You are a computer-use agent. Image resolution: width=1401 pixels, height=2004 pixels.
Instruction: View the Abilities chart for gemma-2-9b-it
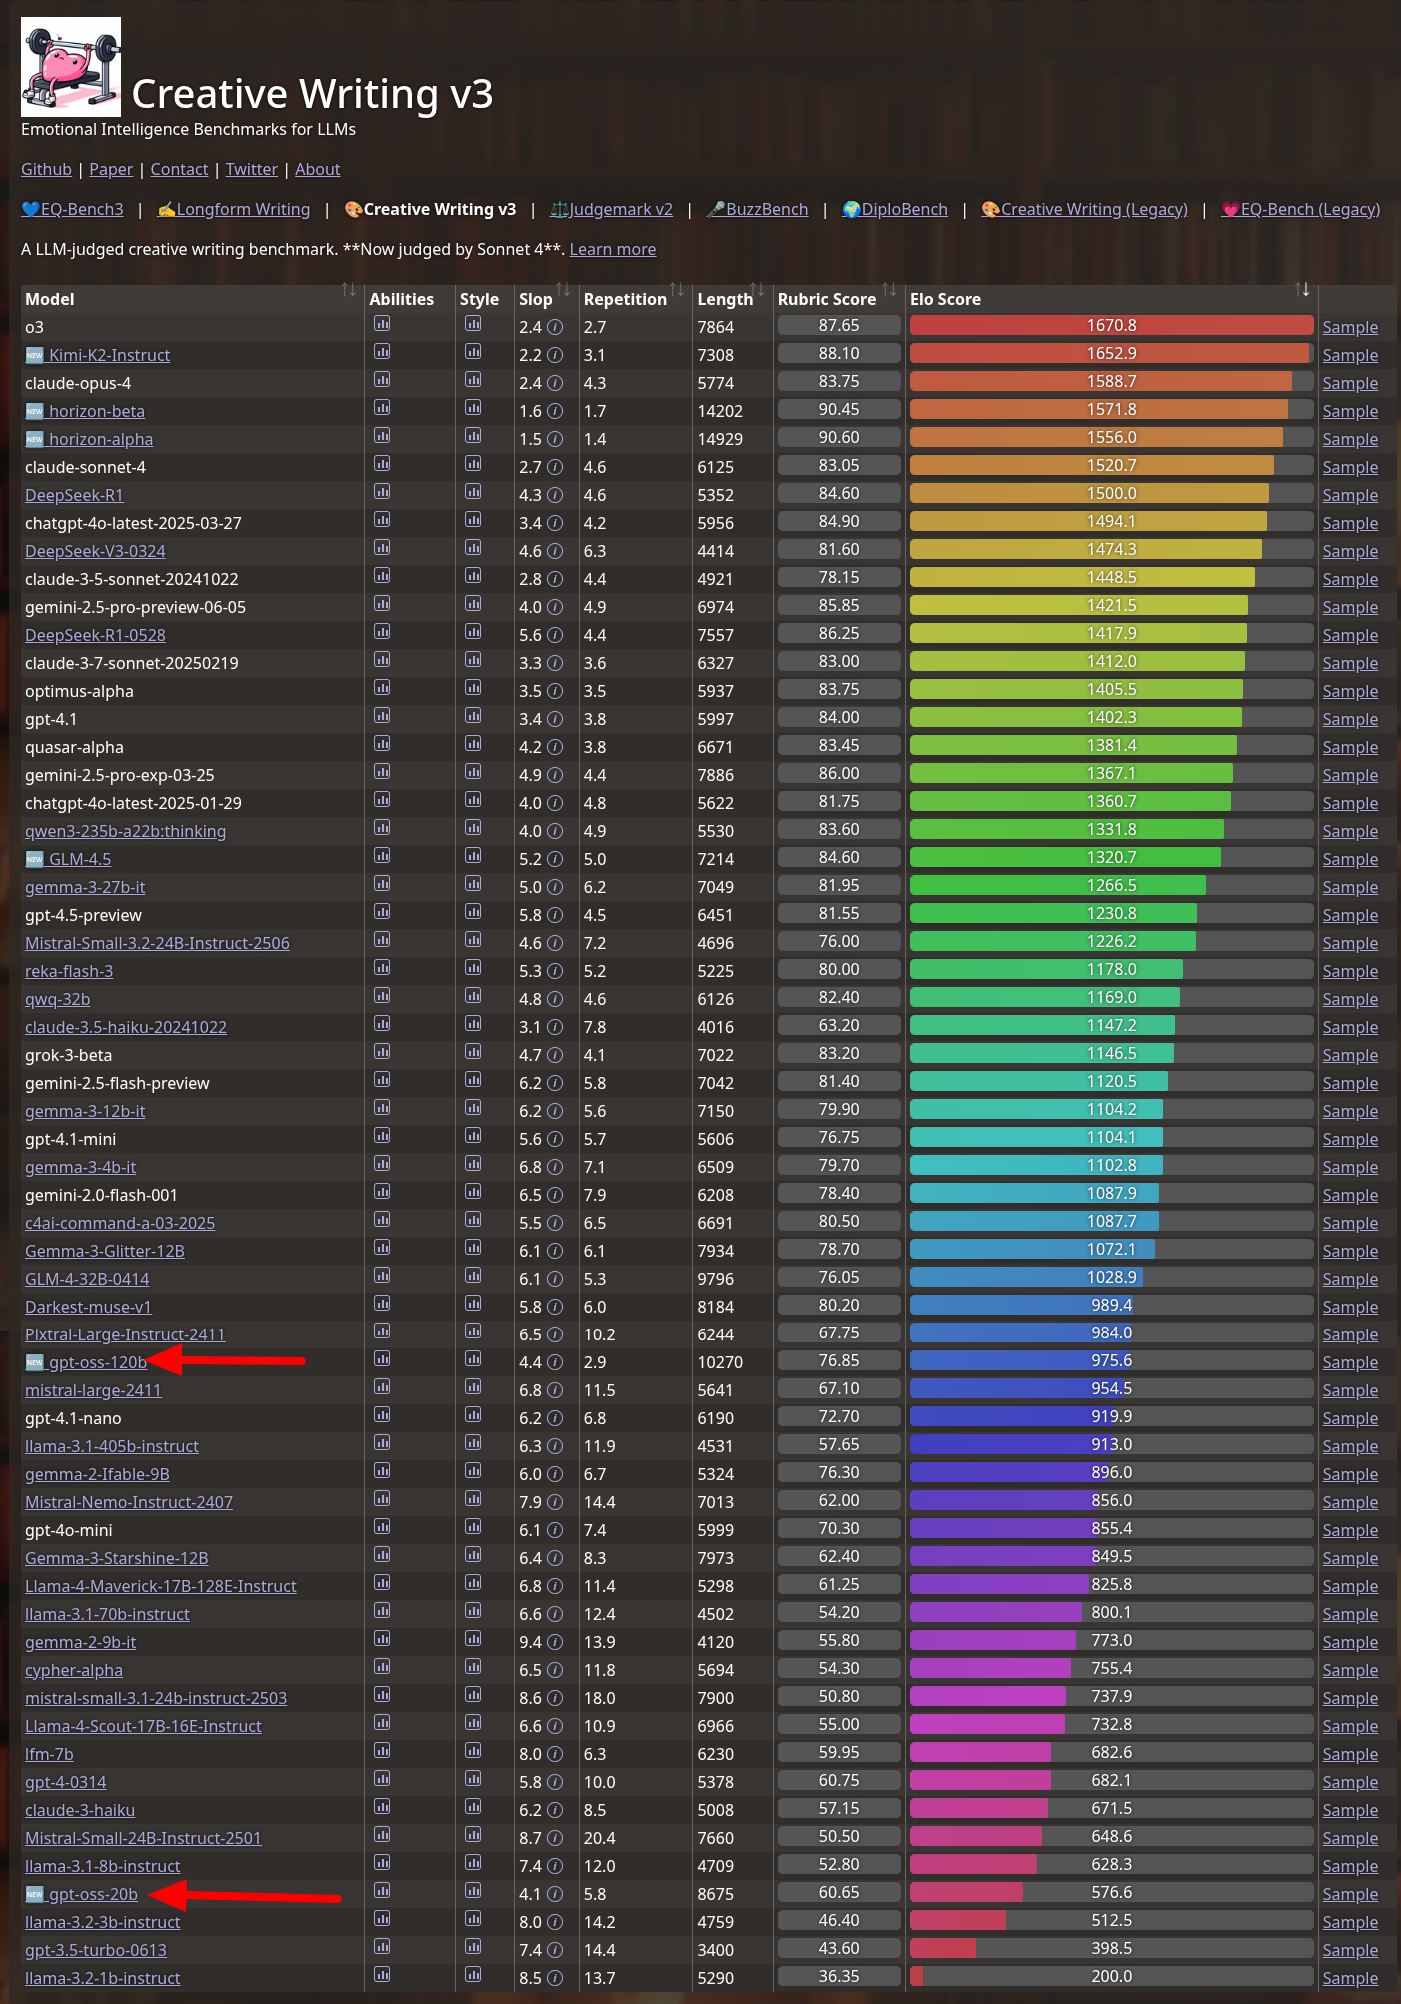[382, 1639]
